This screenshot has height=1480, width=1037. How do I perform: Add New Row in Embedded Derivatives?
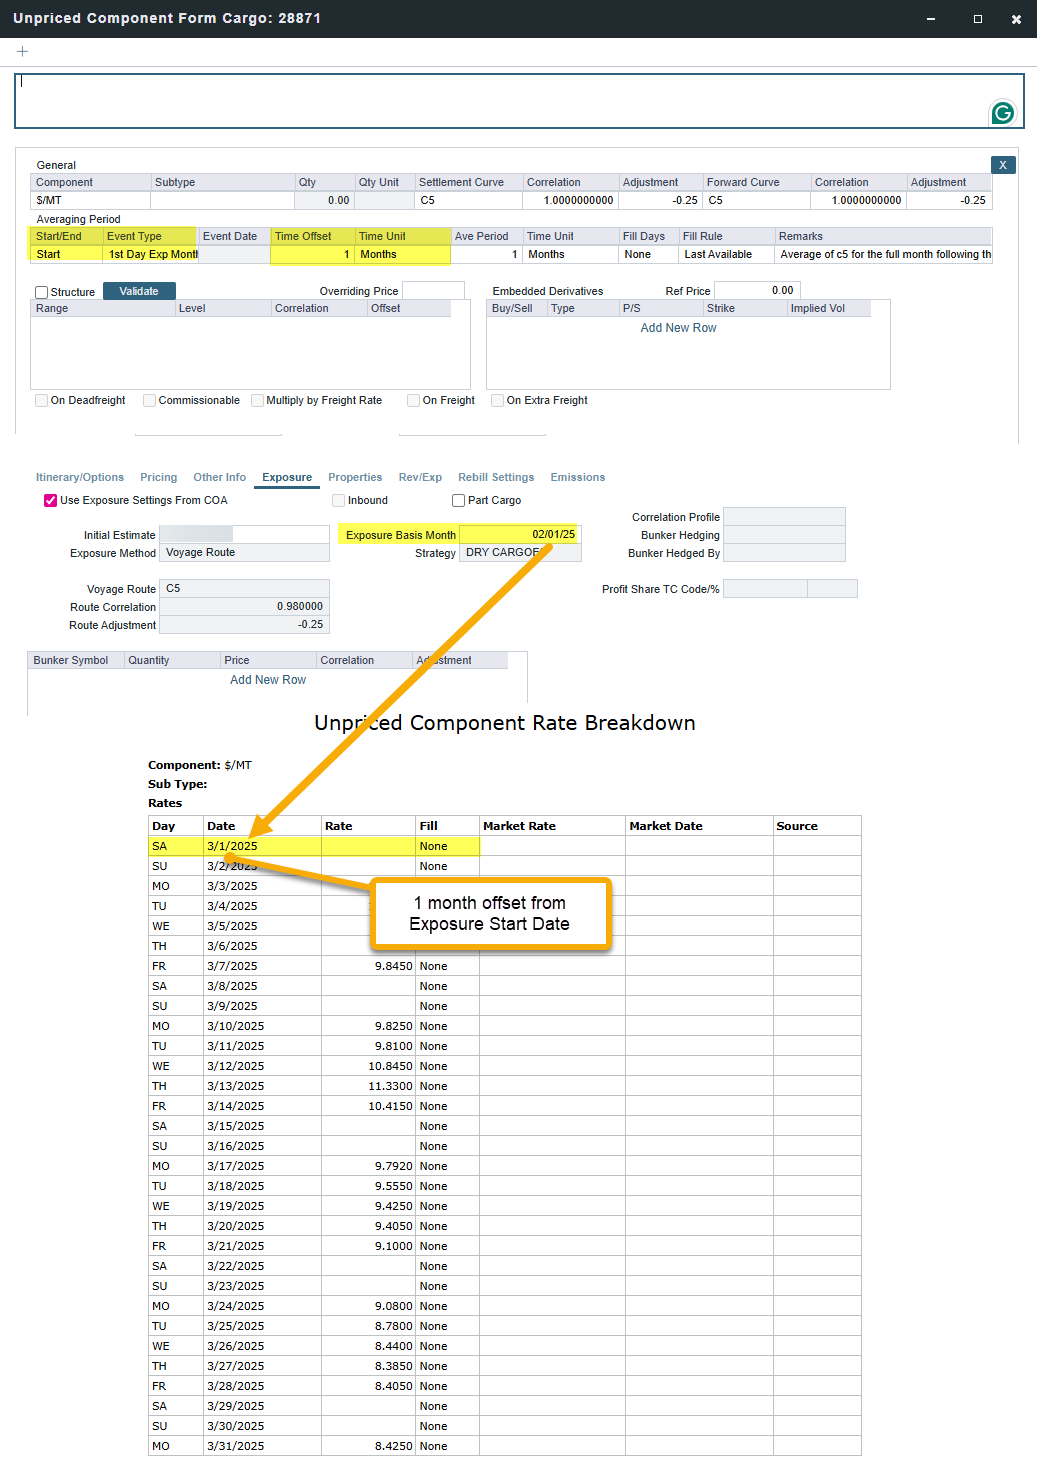pyautogui.click(x=678, y=328)
